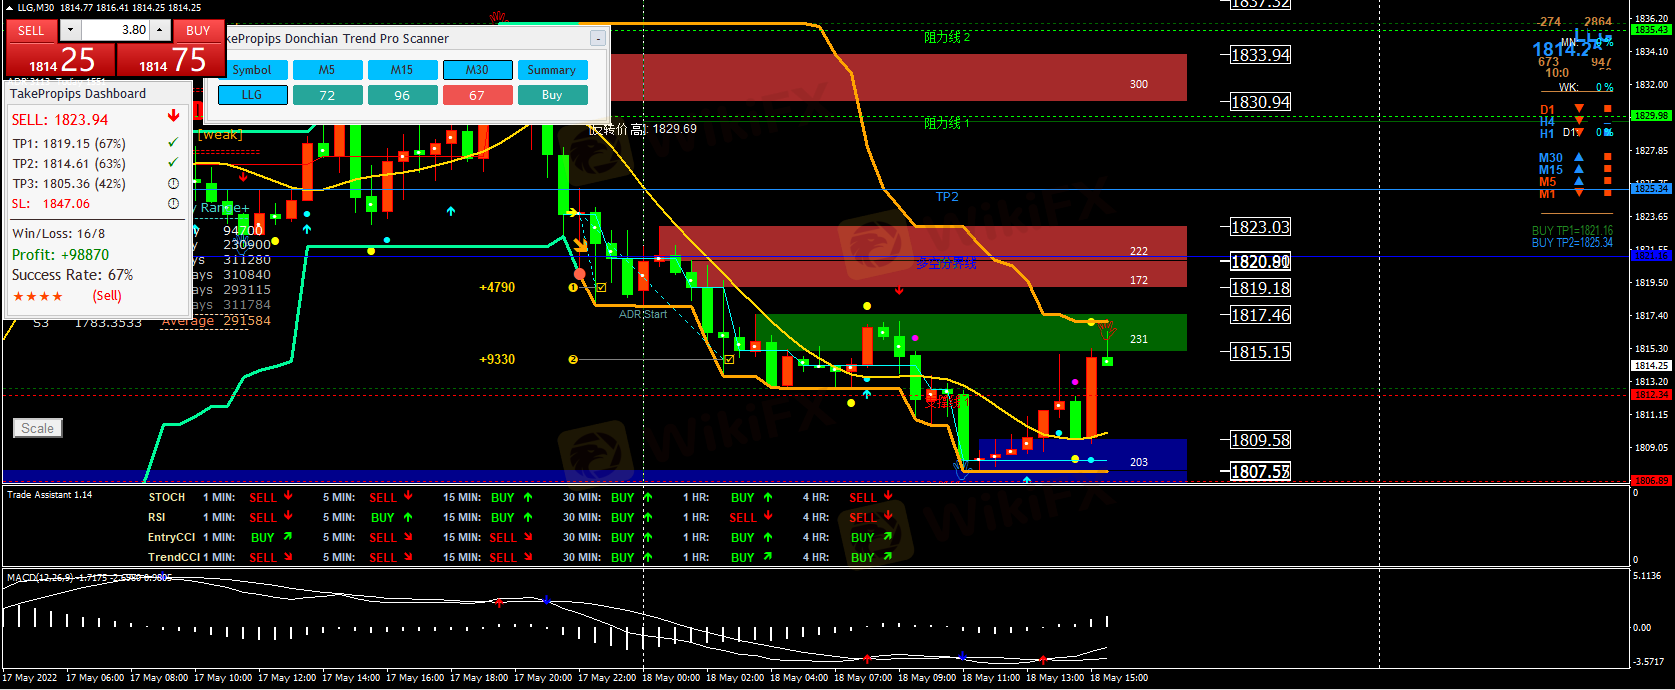The image size is (1675, 690).
Task: Toggle the M30 timeframe button in scanner
Action: [x=477, y=70]
